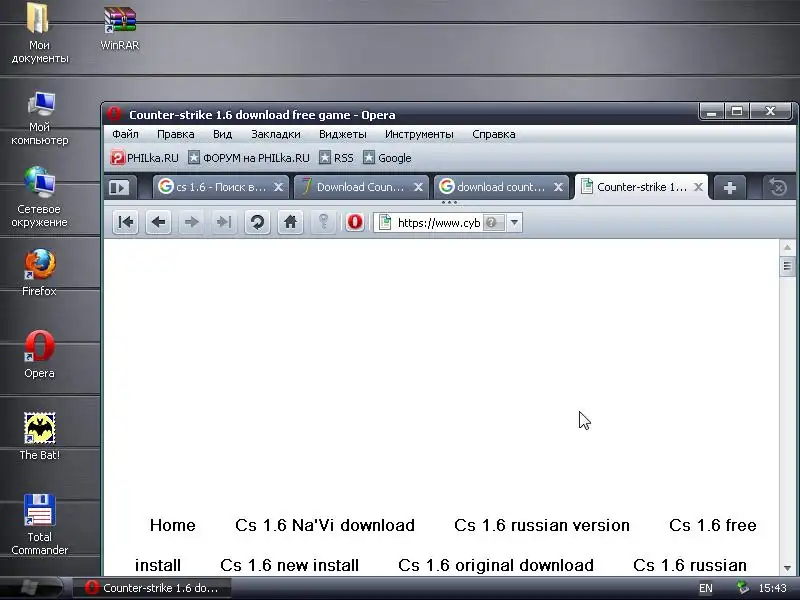The image size is (800, 600).
Task: Open the Правка menu
Action: point(176,134)
